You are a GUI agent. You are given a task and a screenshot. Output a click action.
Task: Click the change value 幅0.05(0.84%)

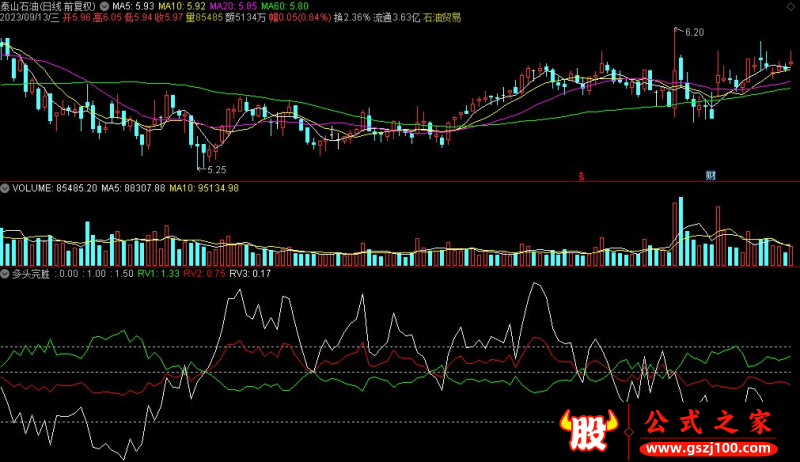[x=300, y=18]
